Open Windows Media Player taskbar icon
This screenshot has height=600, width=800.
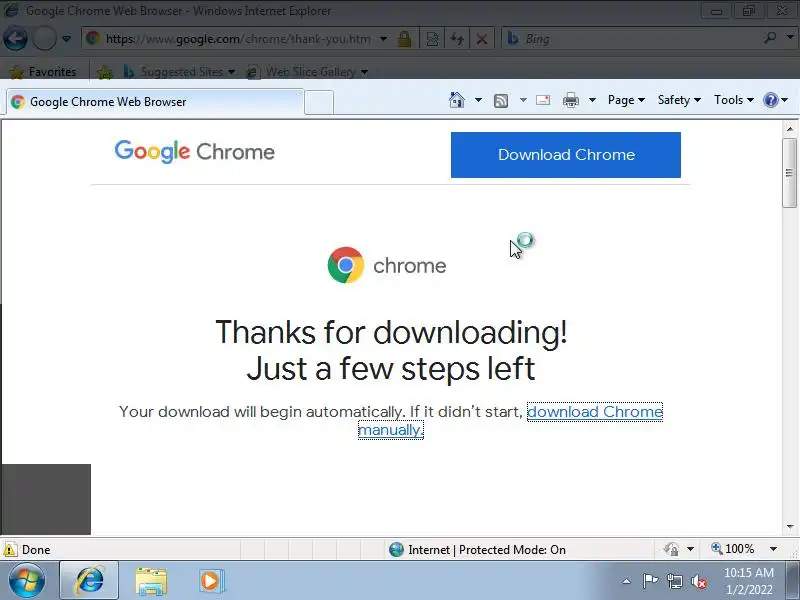pyautogui.click(x=211, y=581)
